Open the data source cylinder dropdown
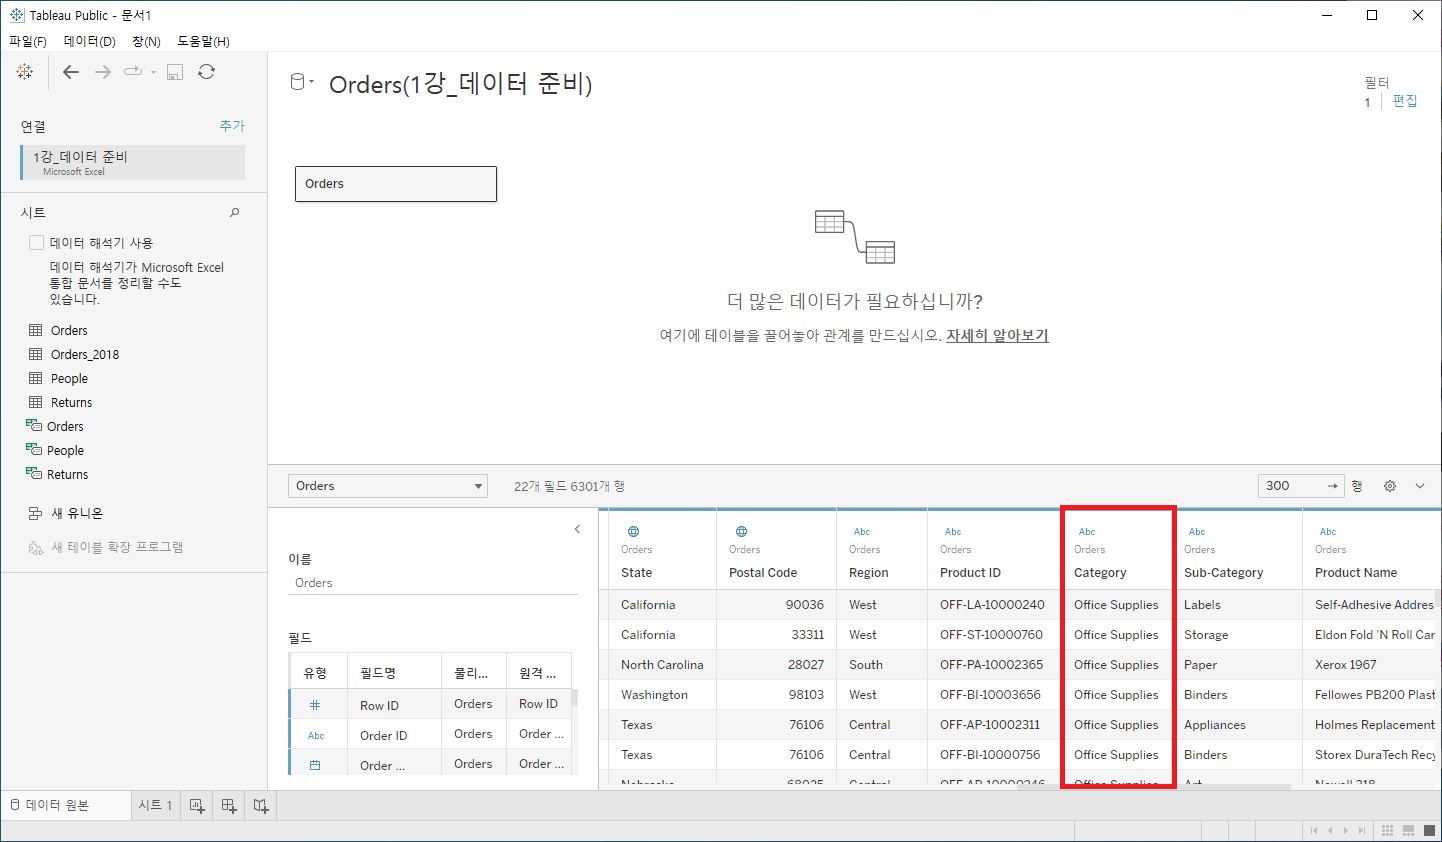Viewport: 1442px width, 842px height. (302, 82)
